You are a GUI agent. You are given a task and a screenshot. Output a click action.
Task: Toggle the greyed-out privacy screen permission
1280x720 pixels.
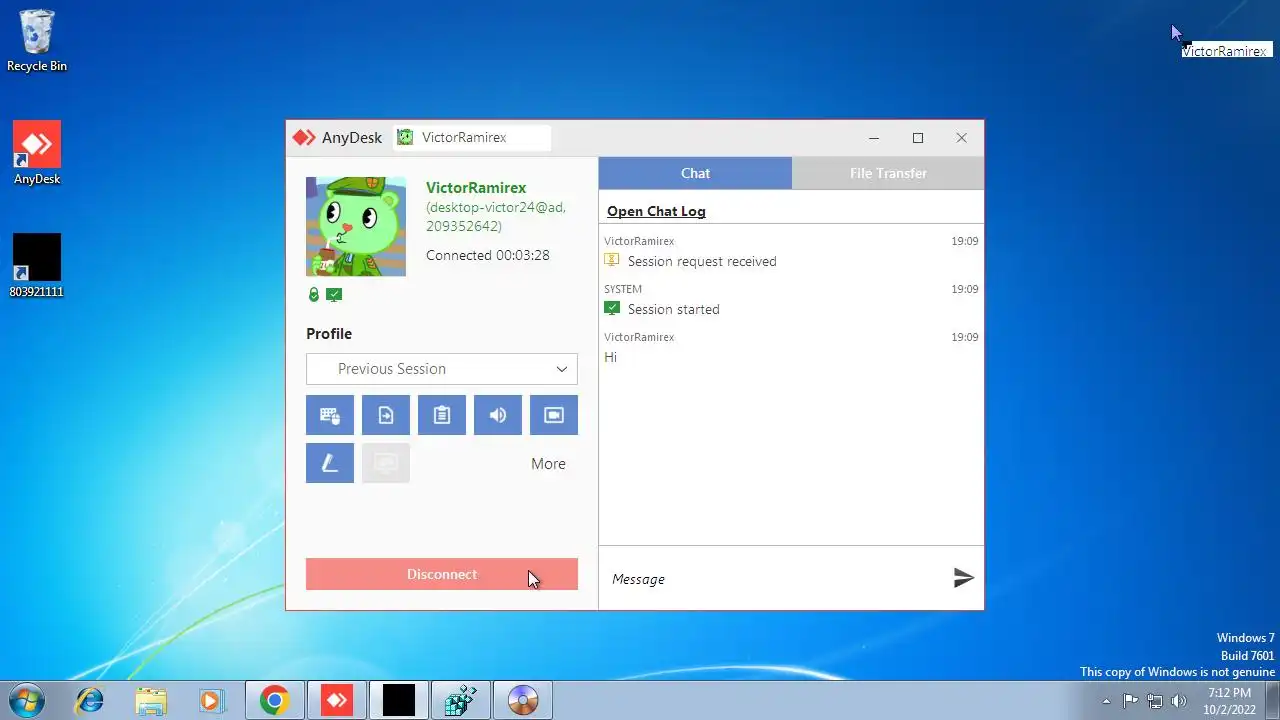pyautogui.click(x=386, y=463)
